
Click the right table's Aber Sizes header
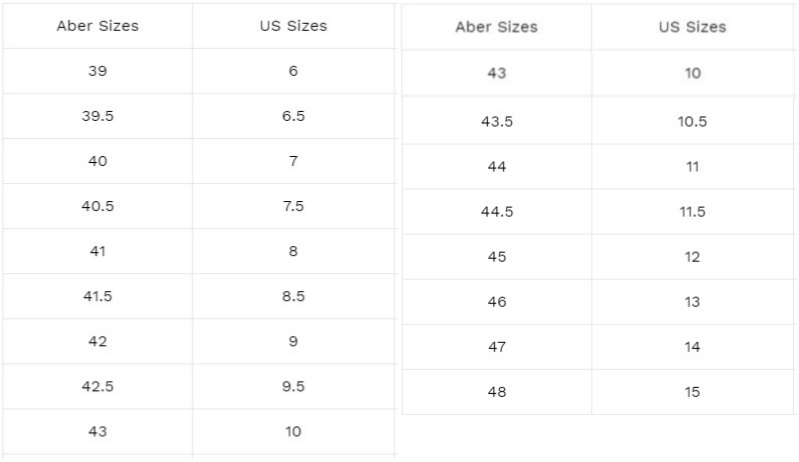click(496, 28)
